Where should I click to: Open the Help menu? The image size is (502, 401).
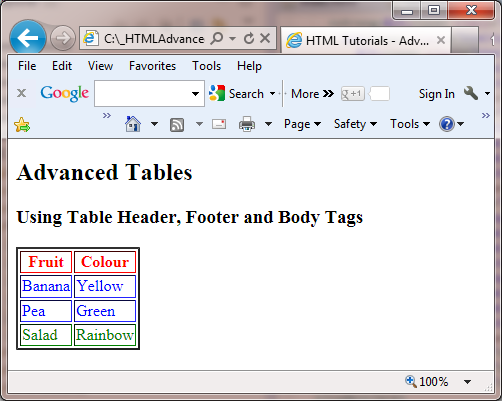click(x=249, y=66)
